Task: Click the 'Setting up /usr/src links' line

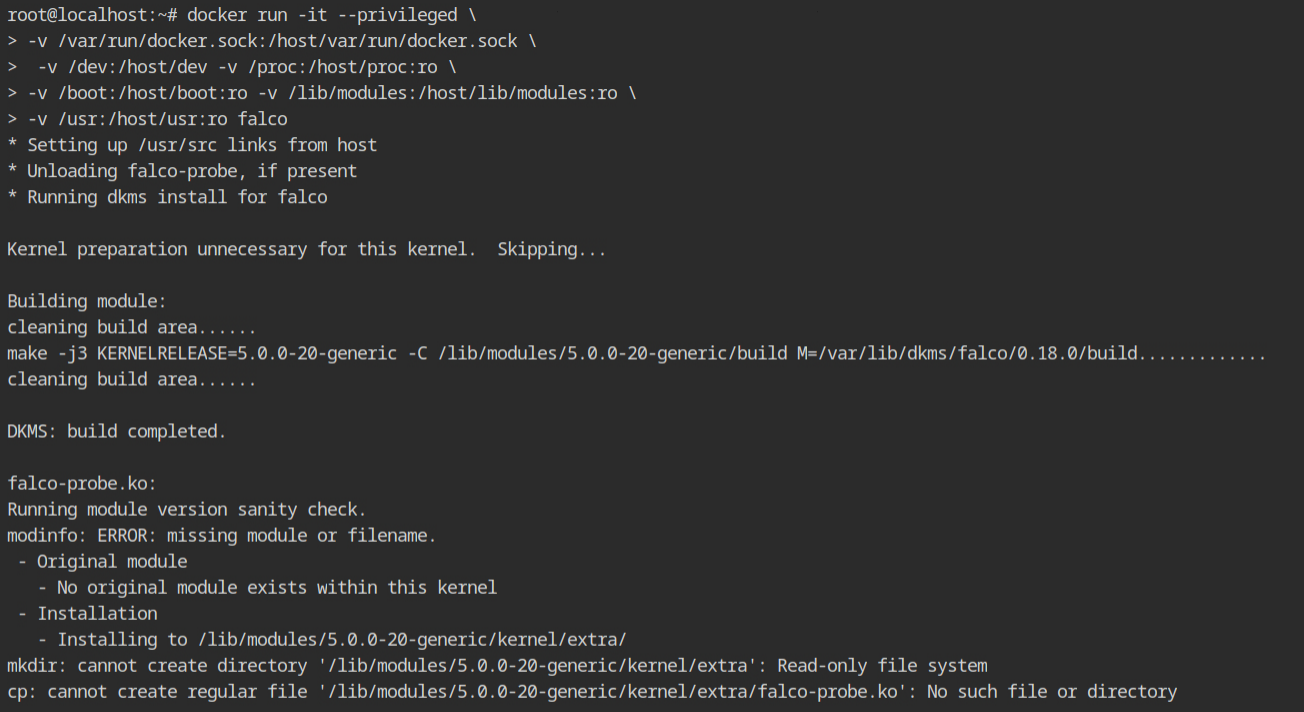Action: tap(192, 145)
